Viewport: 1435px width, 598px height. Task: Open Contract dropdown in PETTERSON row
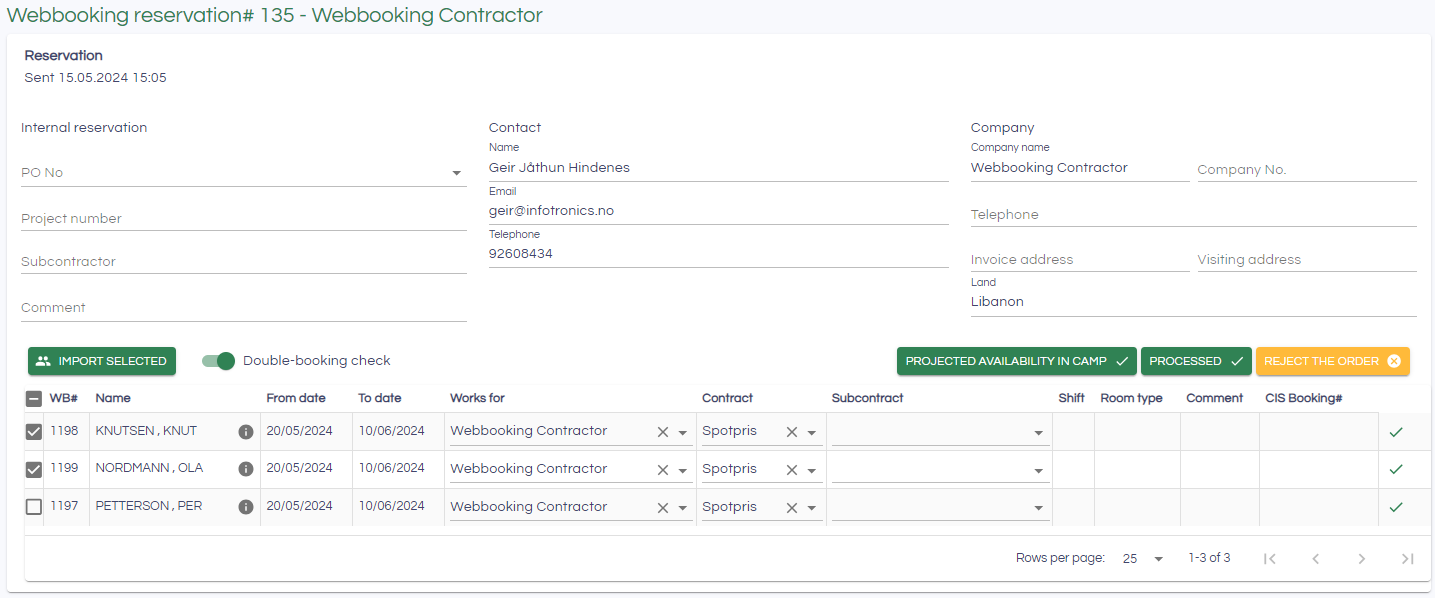pos(812,508)
